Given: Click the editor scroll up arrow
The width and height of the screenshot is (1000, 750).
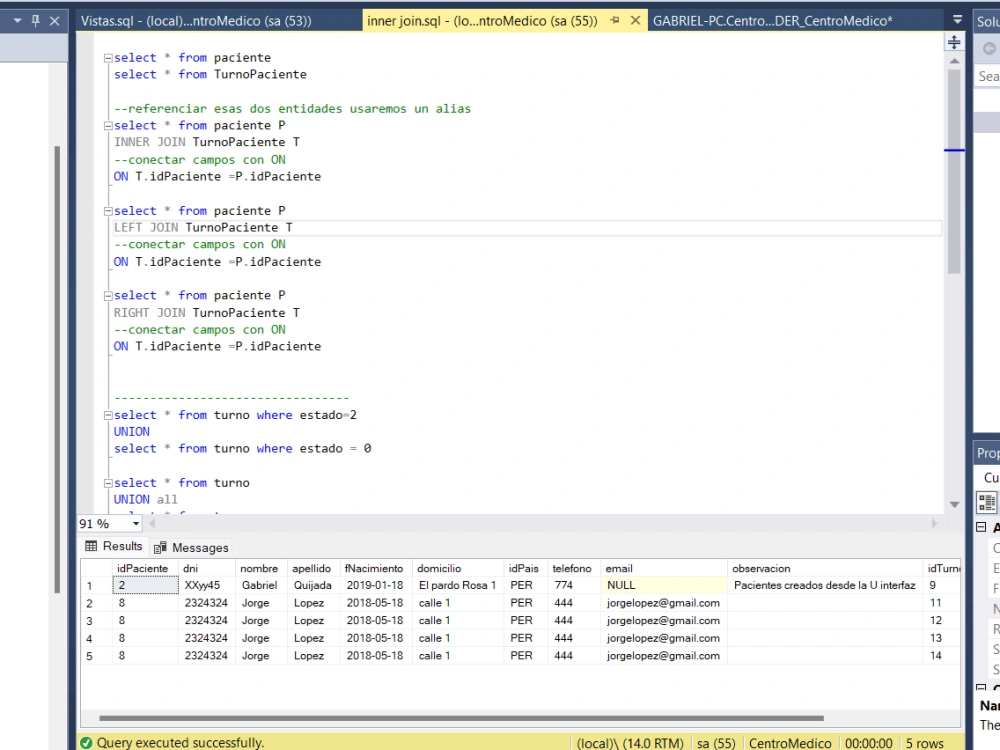Looking at the screenshot, I should (x=954, y=61).
